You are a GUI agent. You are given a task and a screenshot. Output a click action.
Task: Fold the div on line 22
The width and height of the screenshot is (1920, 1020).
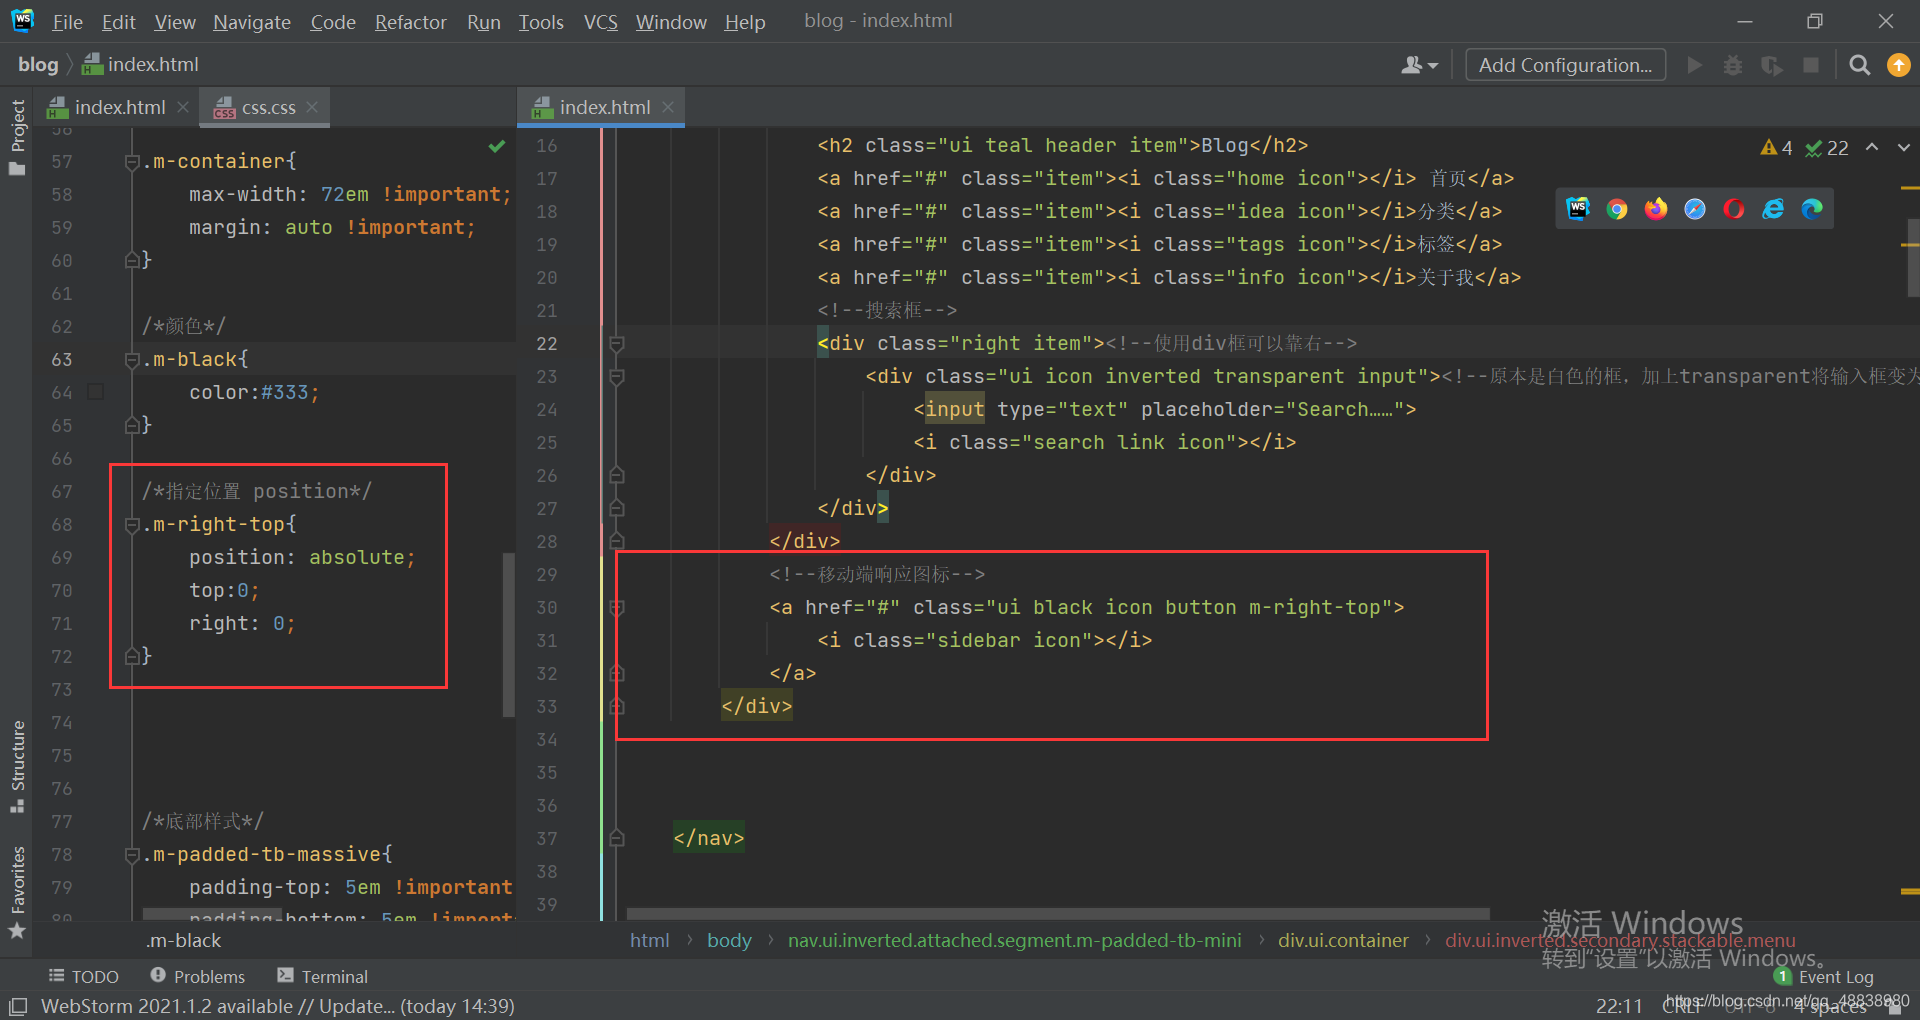click(x=617, y=344)
